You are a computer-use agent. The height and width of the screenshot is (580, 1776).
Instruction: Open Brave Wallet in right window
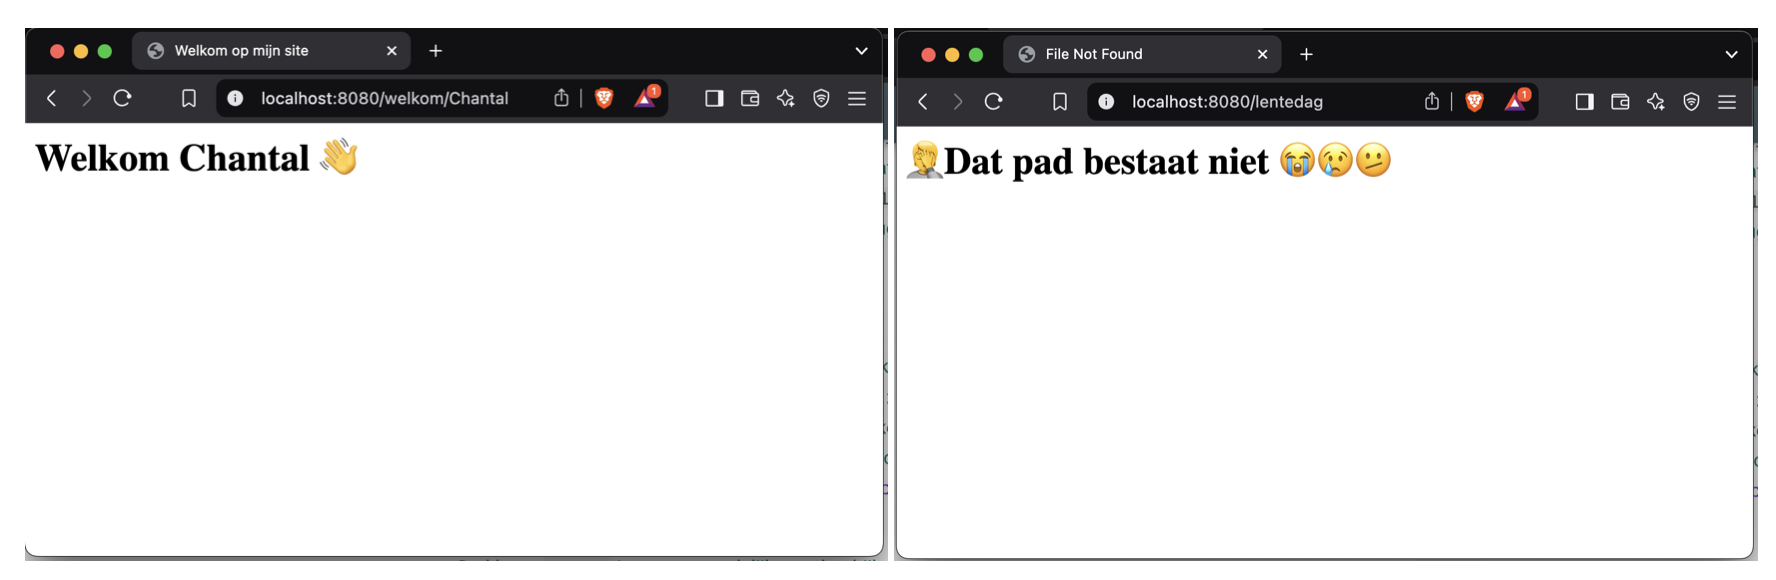(1620, 101)
